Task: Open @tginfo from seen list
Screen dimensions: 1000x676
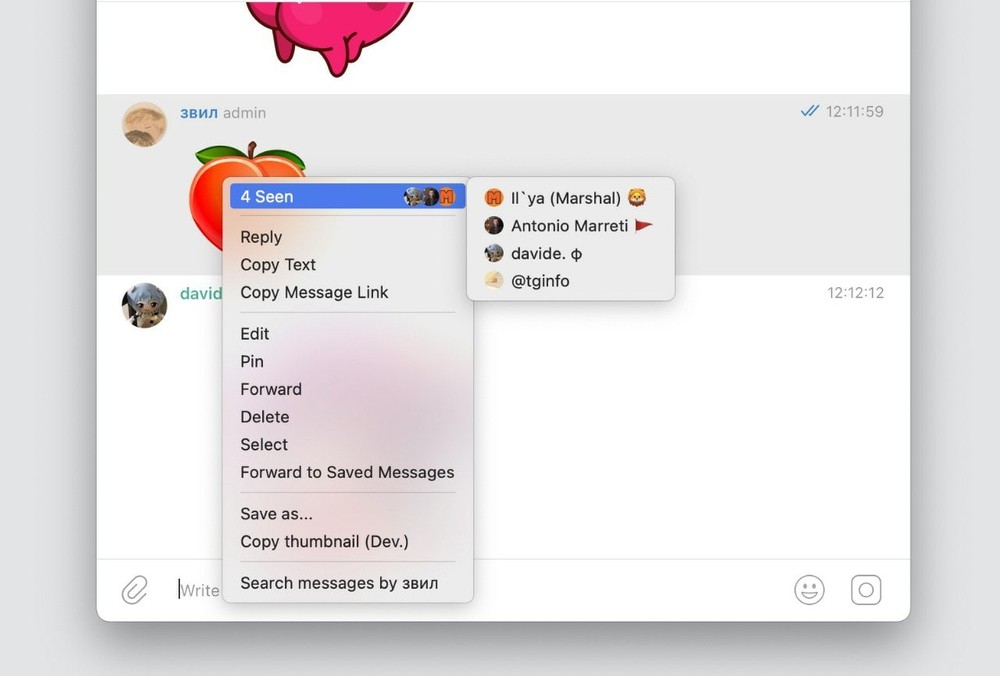Action: click(540, 281)
